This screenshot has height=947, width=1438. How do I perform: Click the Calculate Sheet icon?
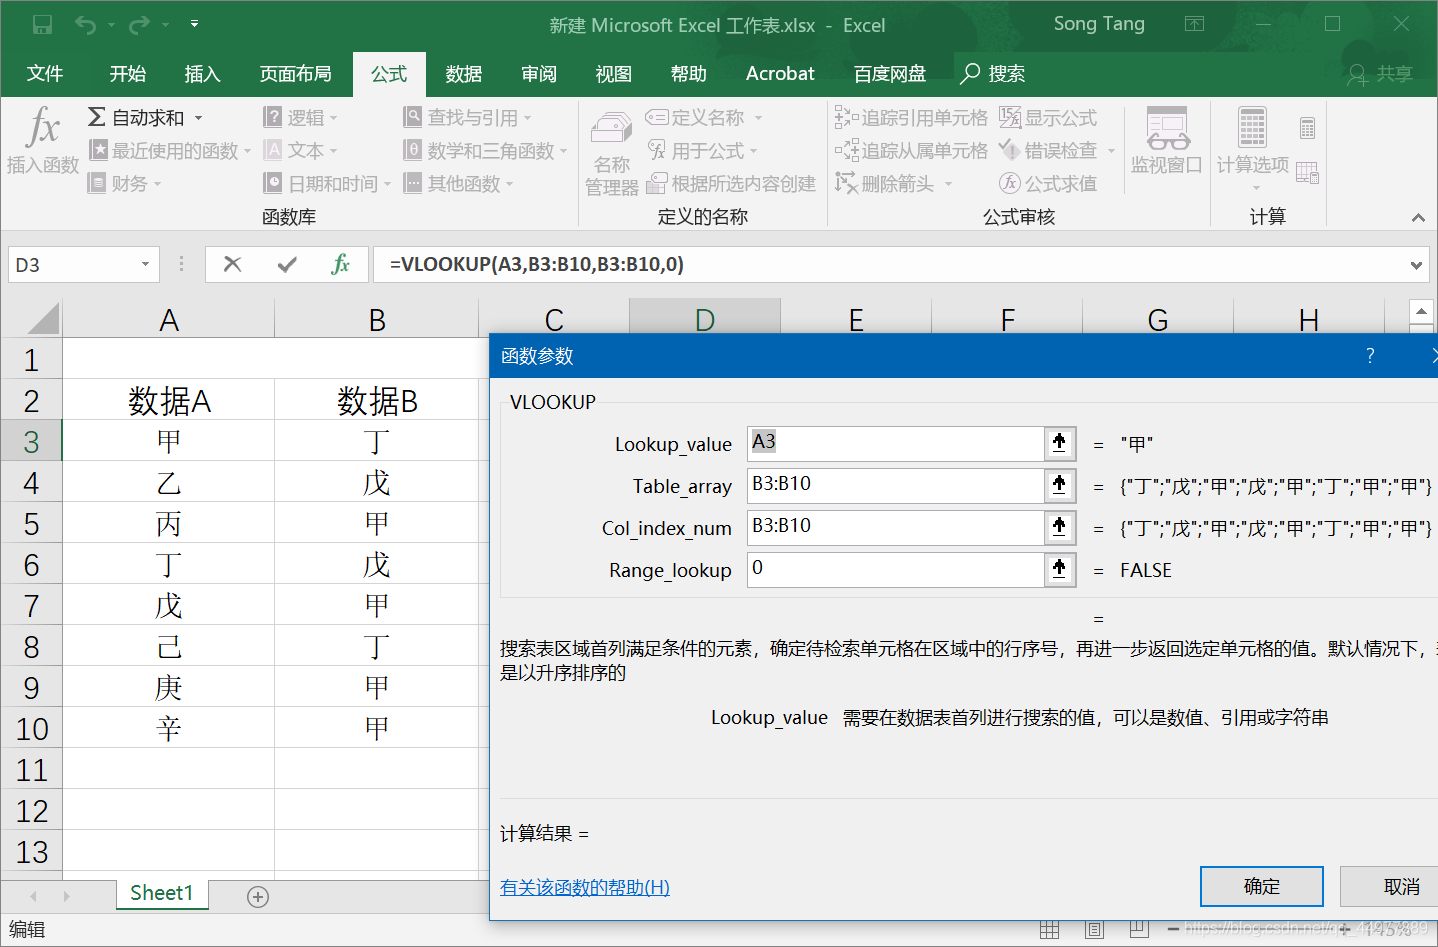point(1307,172)
